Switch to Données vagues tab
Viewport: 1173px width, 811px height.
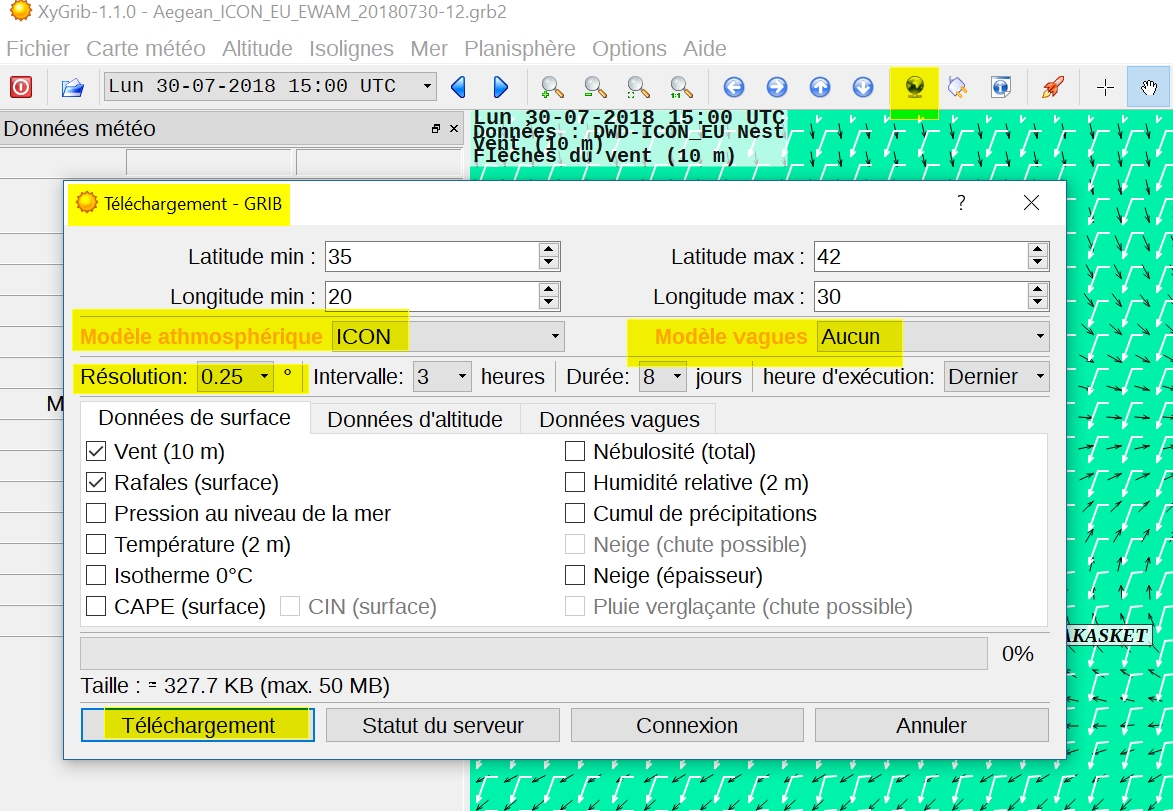coord(619,420)
